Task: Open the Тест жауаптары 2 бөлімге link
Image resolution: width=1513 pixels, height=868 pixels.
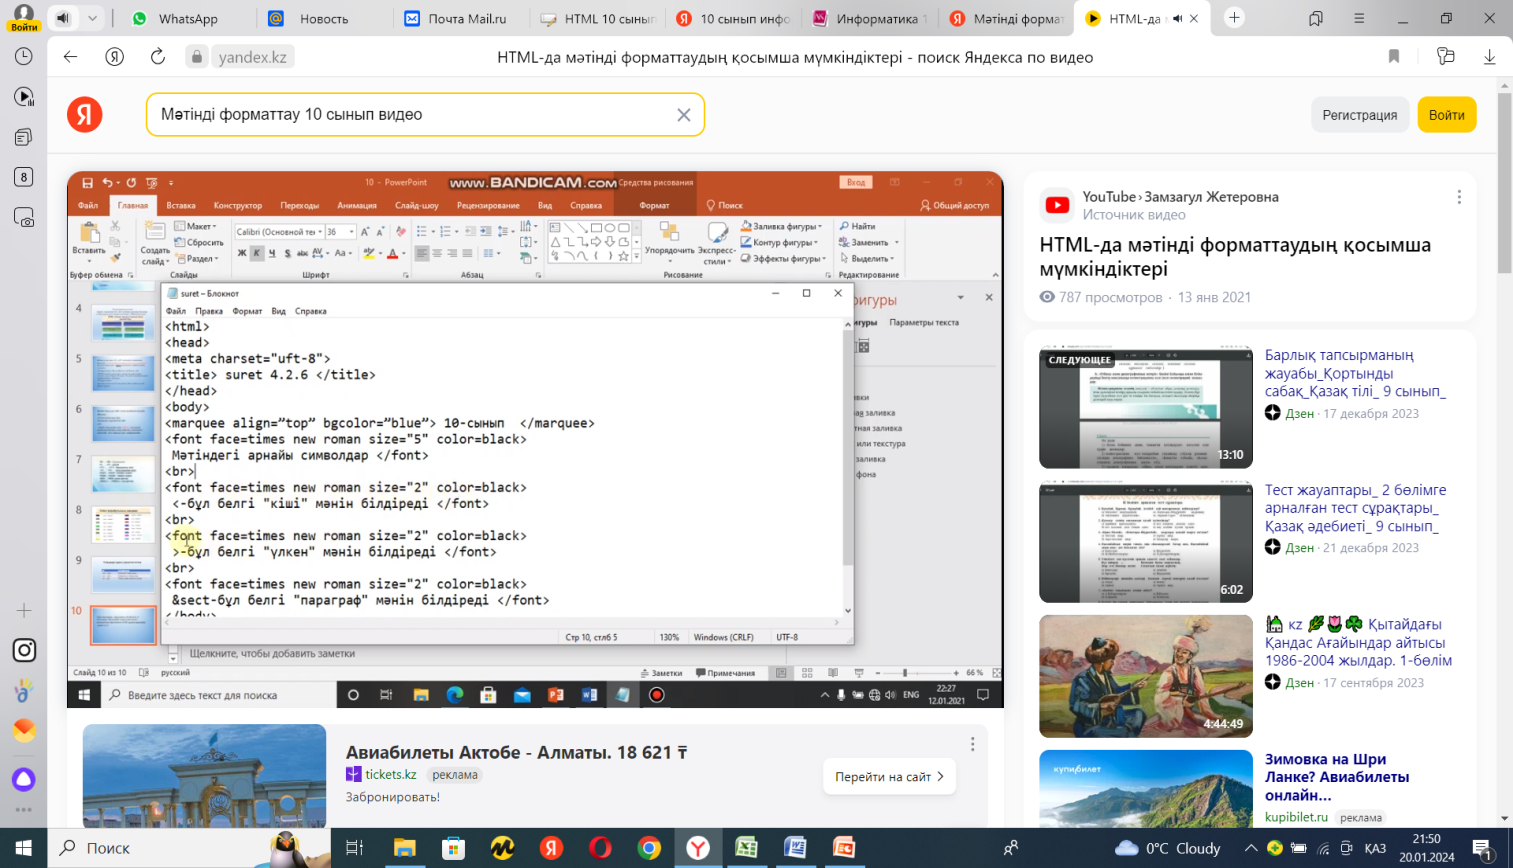Action: tap(1355, 508)
